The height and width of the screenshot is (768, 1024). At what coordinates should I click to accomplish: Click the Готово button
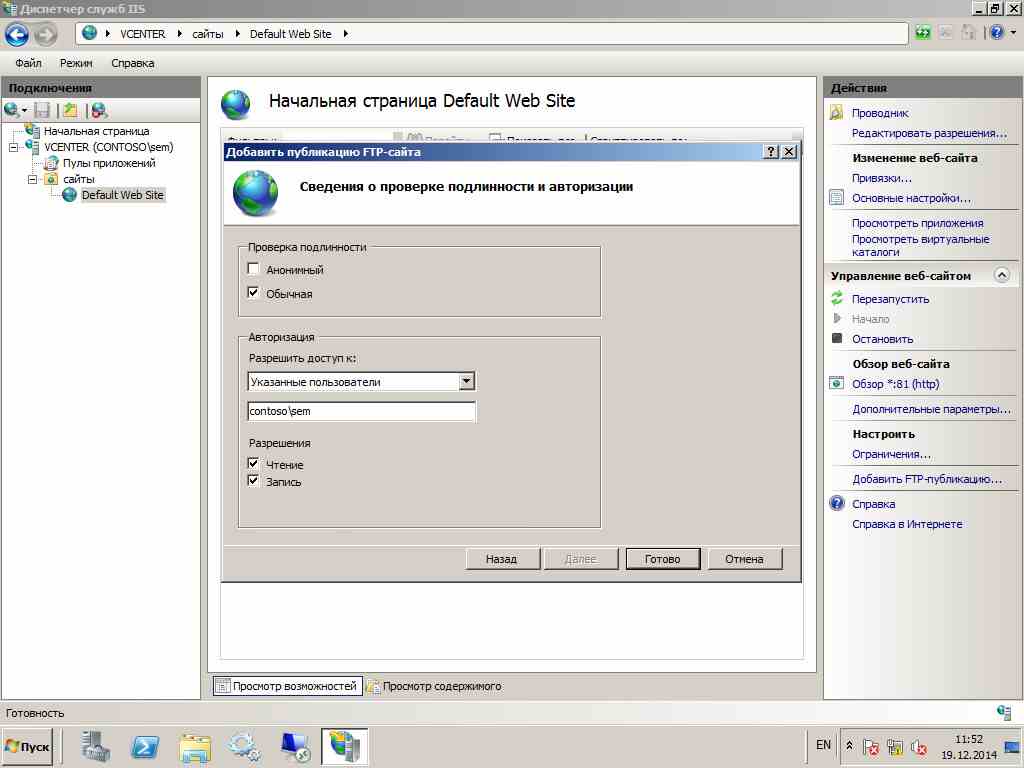(662, 559)
